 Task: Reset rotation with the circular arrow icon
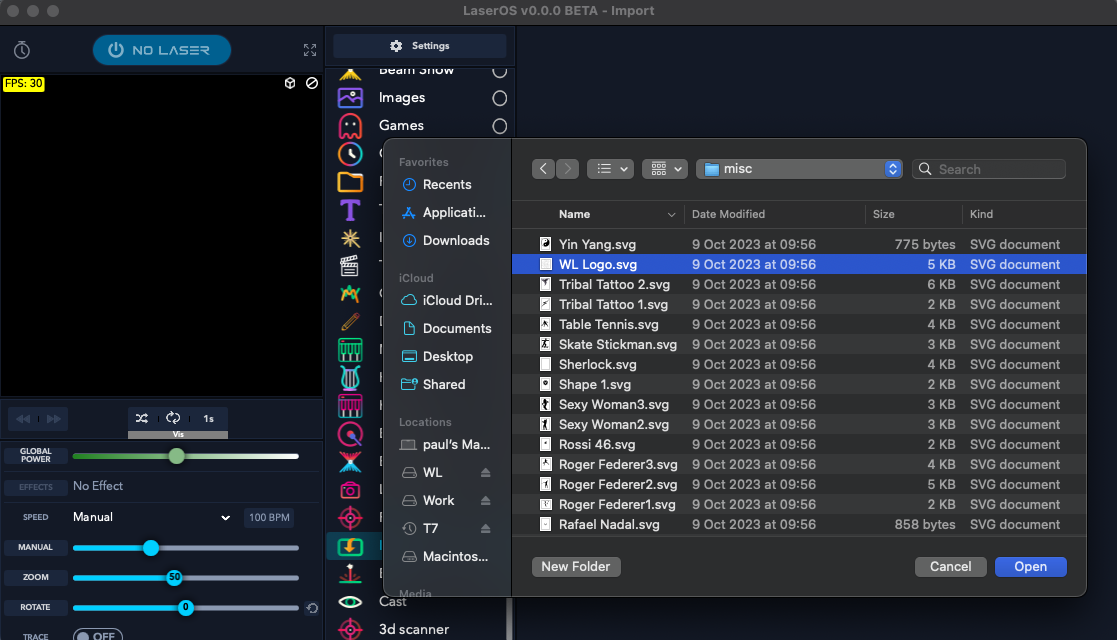pyautogui.click(x=312, y=608)
